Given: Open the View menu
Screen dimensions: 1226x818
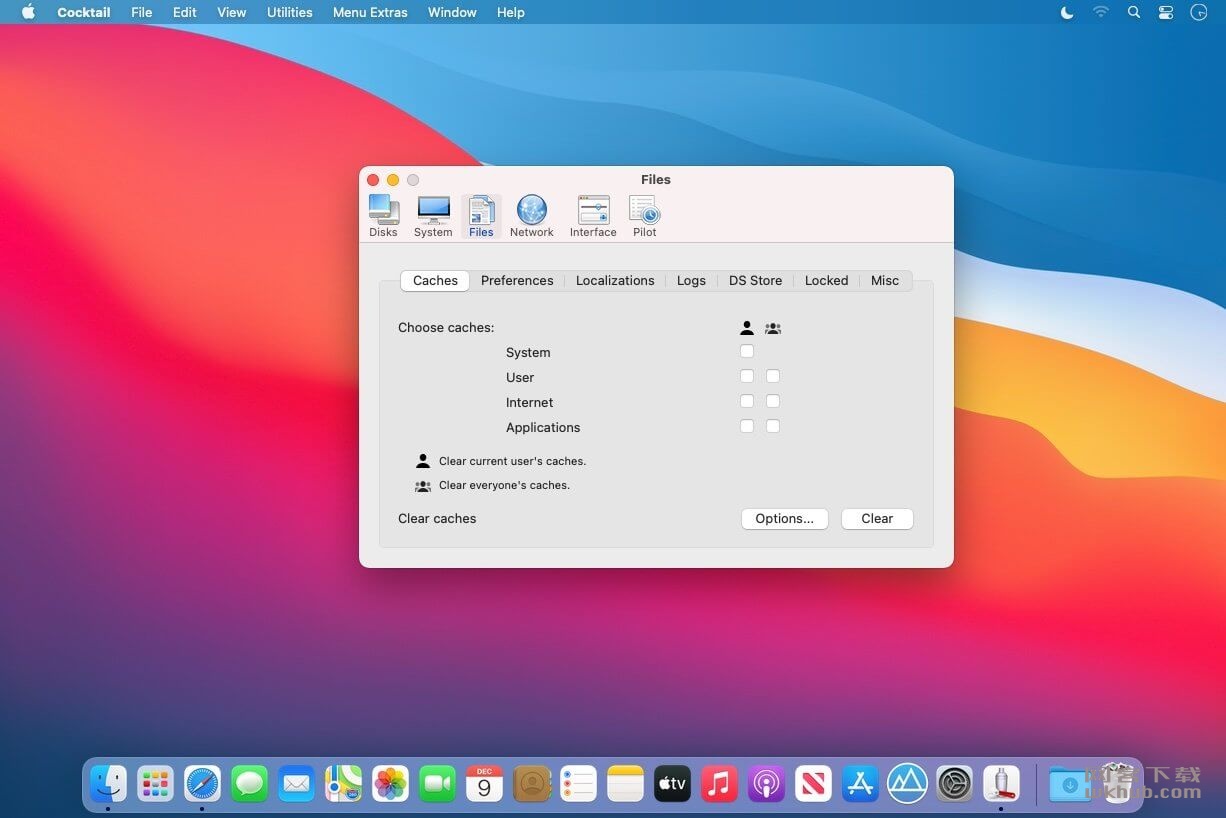Looking at the screenshot, I should pos(232,12).
